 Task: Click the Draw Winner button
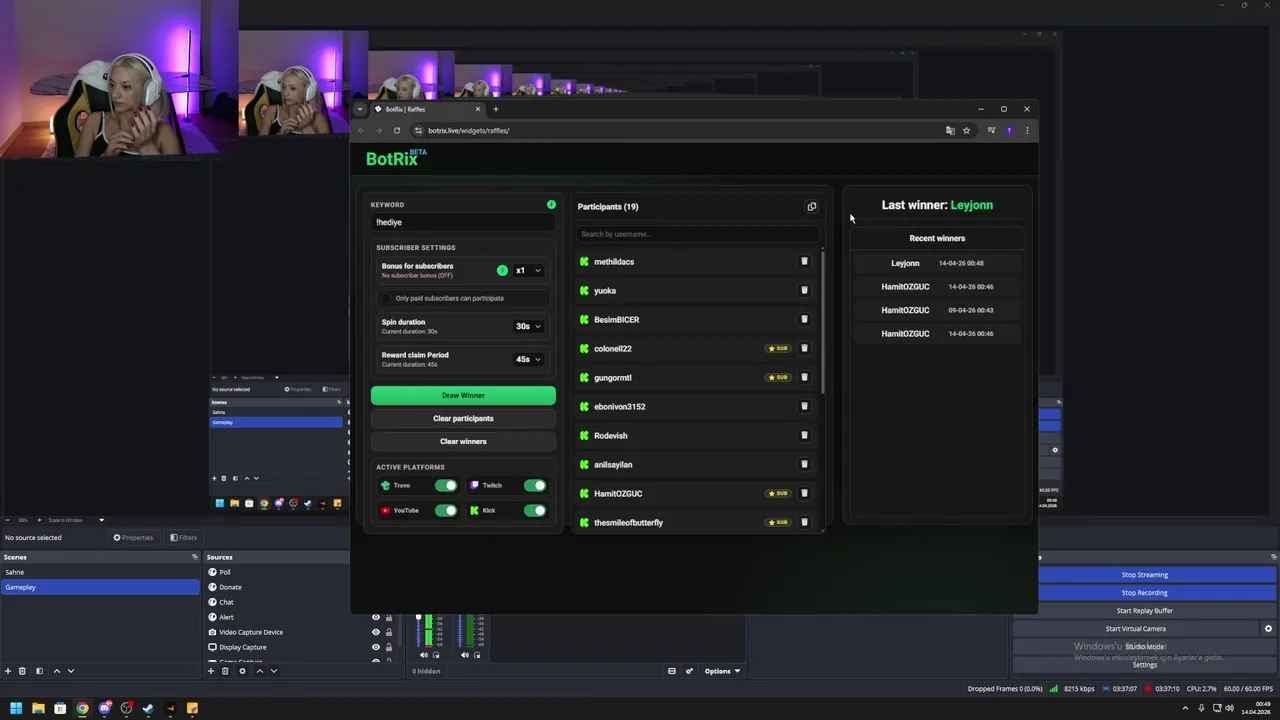463,396
